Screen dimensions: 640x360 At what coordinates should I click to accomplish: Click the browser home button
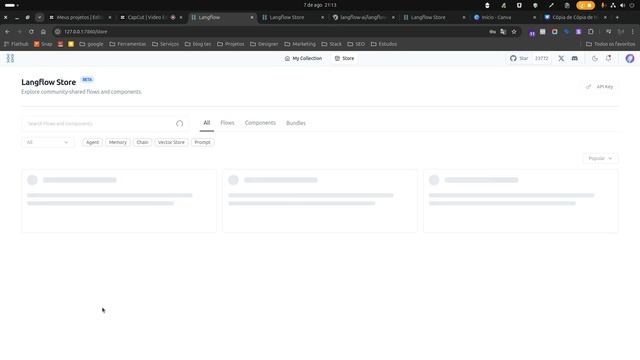(x=43, y=31)
